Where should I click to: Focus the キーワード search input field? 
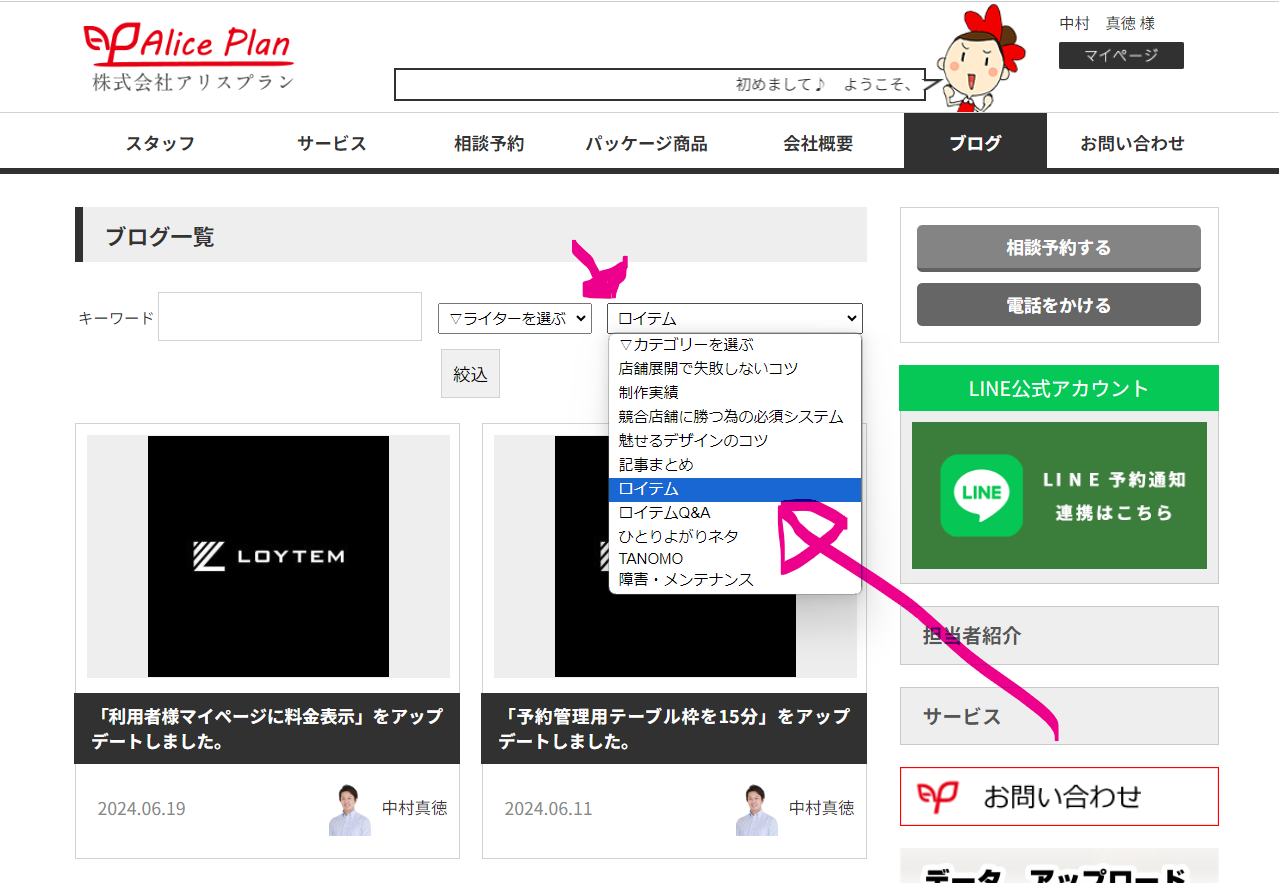[x=290, y=316]
